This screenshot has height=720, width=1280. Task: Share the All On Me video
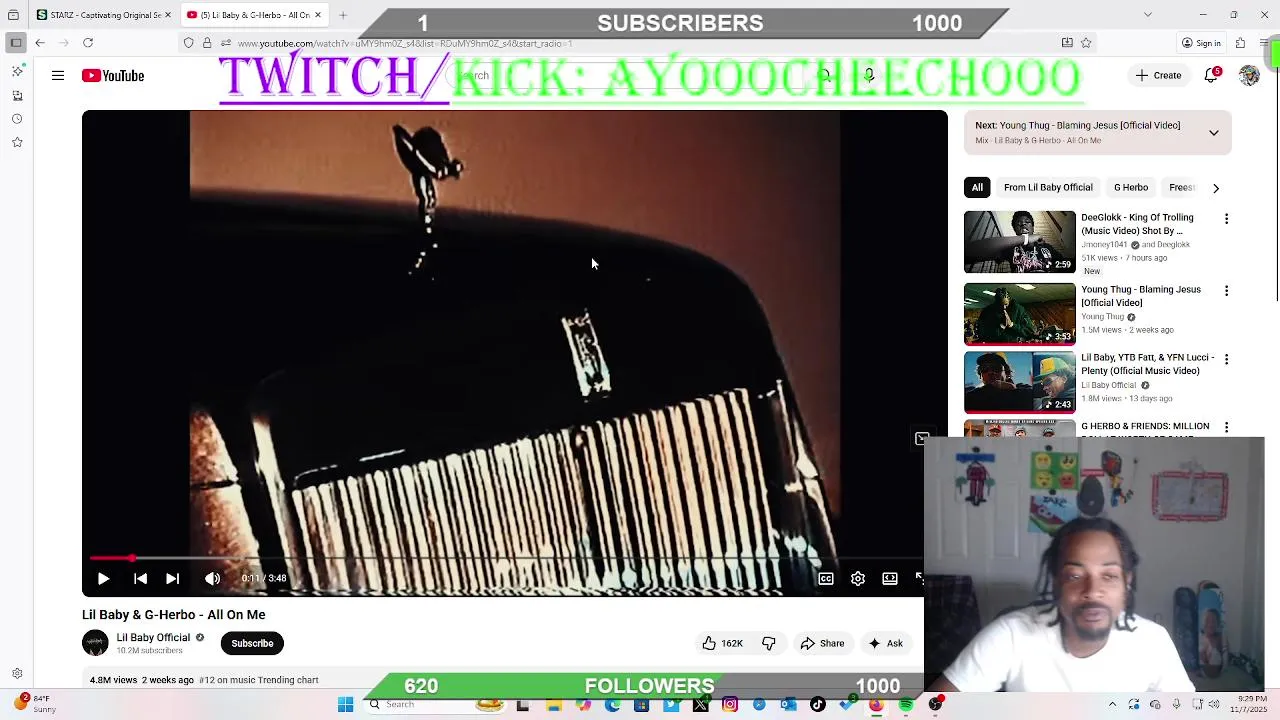(x=822, y=643)
